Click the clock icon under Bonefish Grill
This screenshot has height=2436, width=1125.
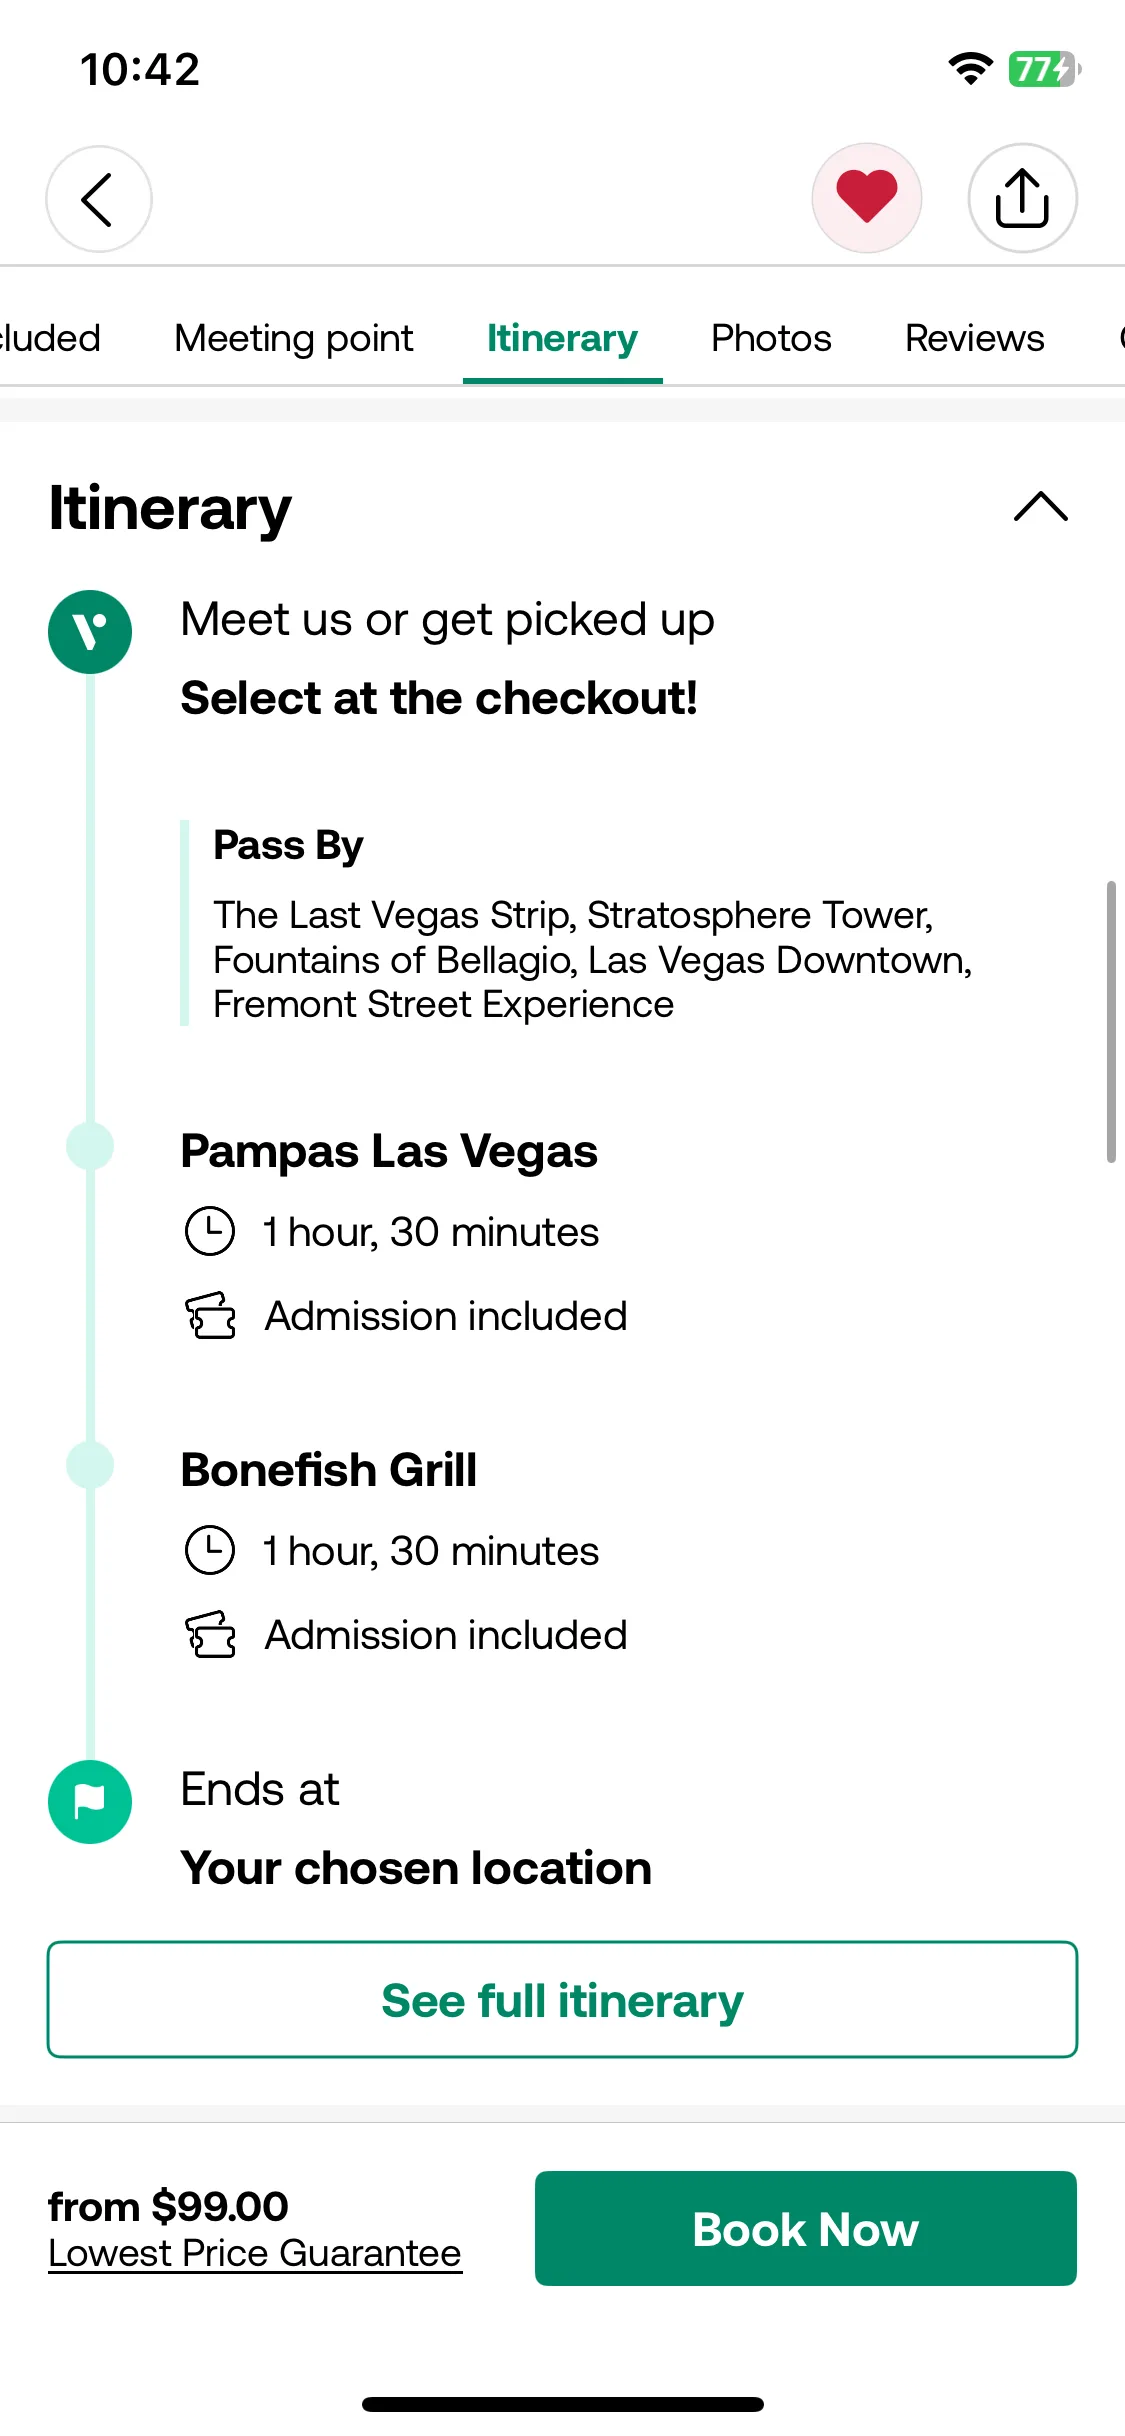pos(210,1551)
